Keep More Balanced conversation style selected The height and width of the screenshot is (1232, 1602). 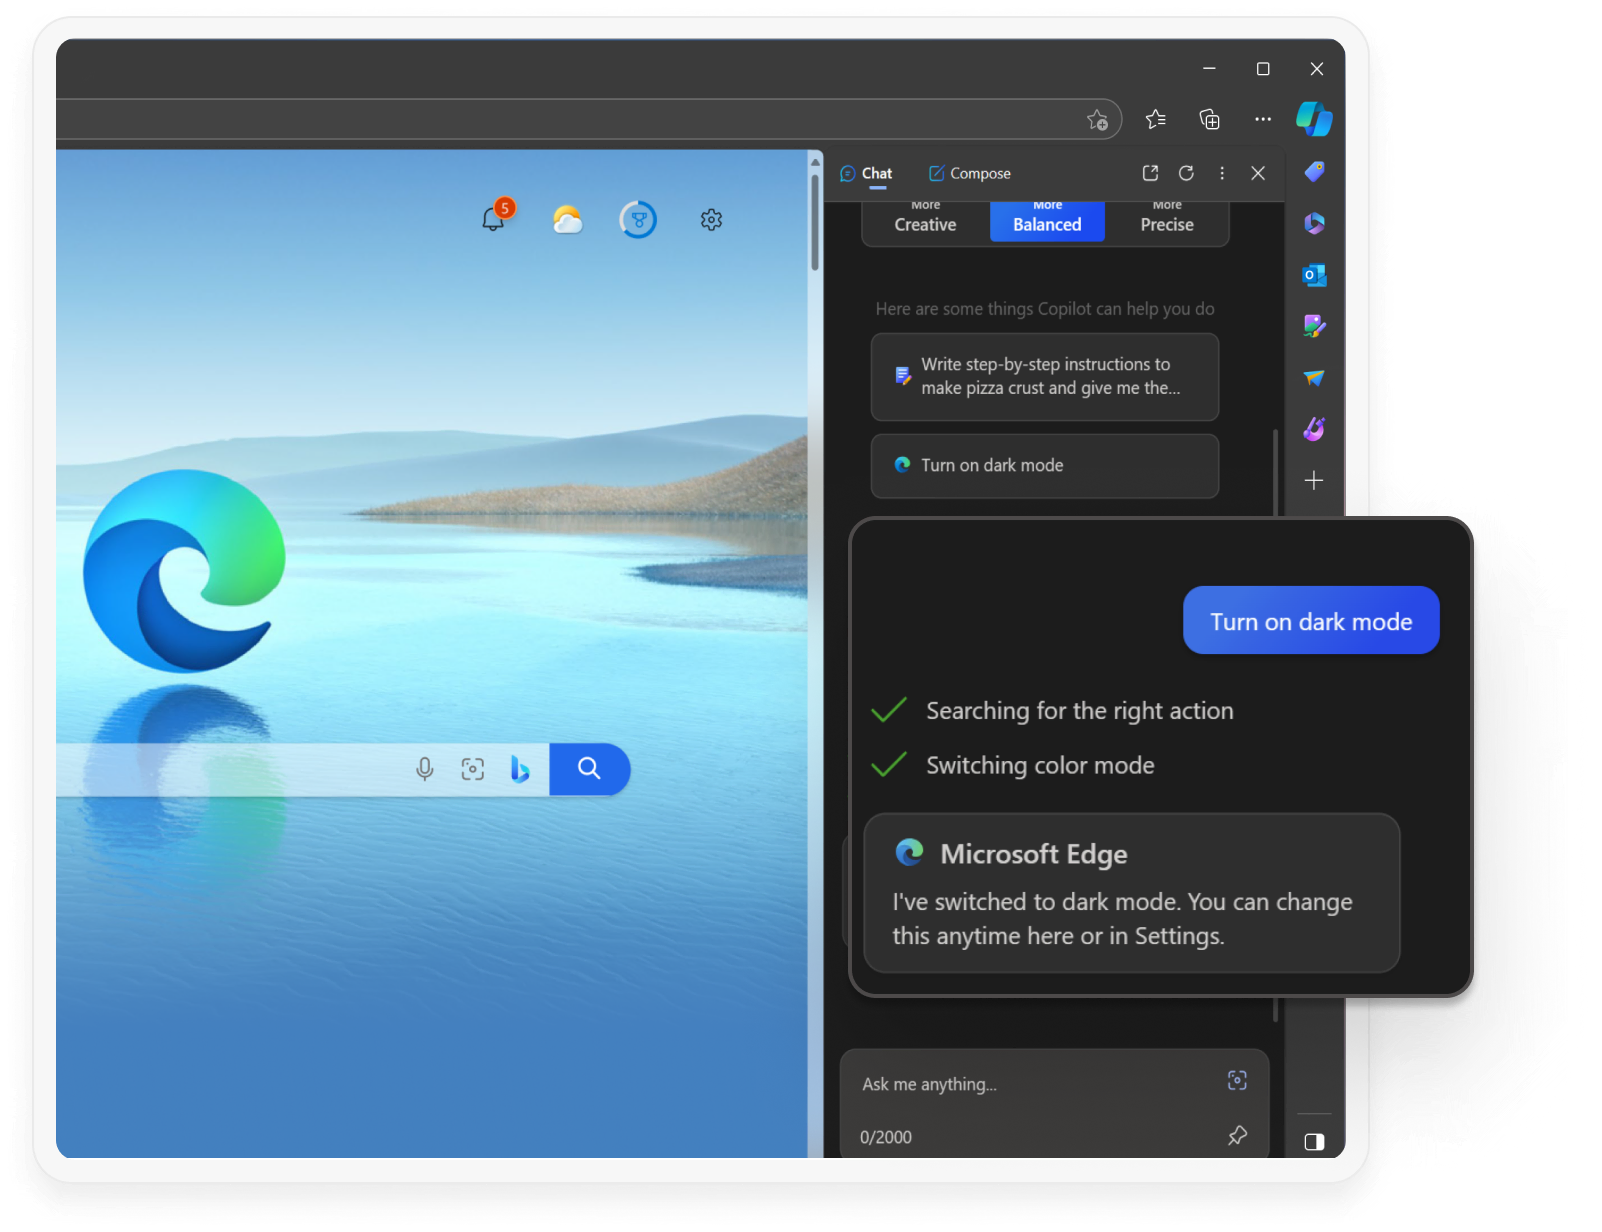(x=1047, y=218)
